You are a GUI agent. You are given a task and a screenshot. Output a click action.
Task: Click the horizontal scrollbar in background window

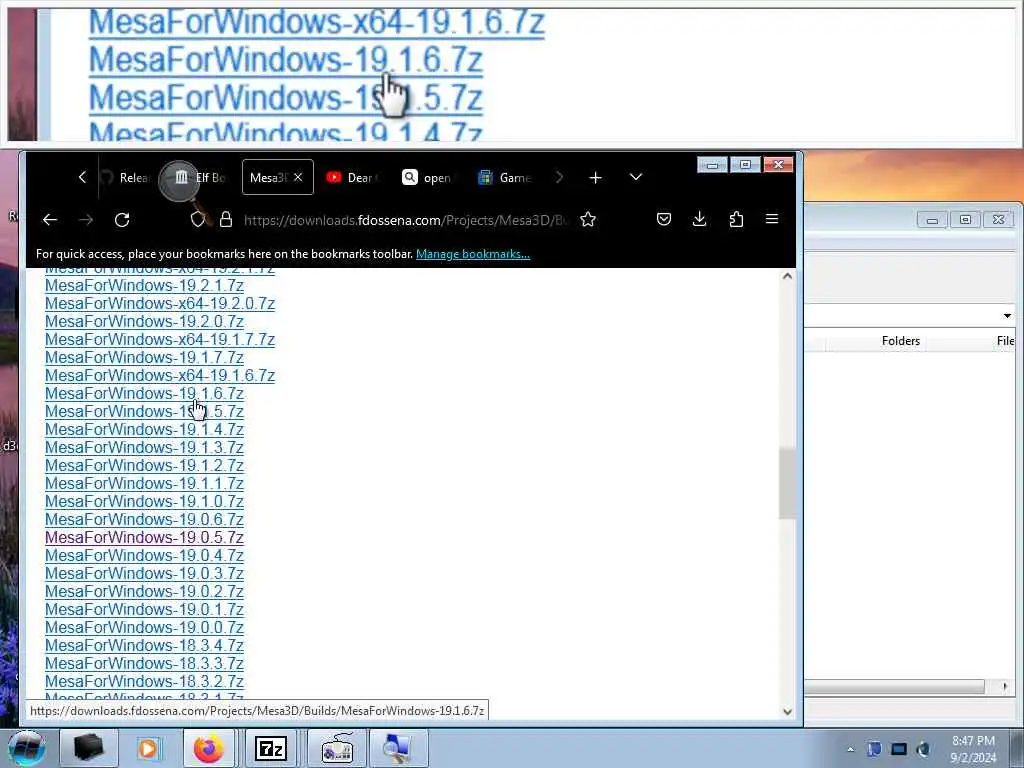point(894,686)
